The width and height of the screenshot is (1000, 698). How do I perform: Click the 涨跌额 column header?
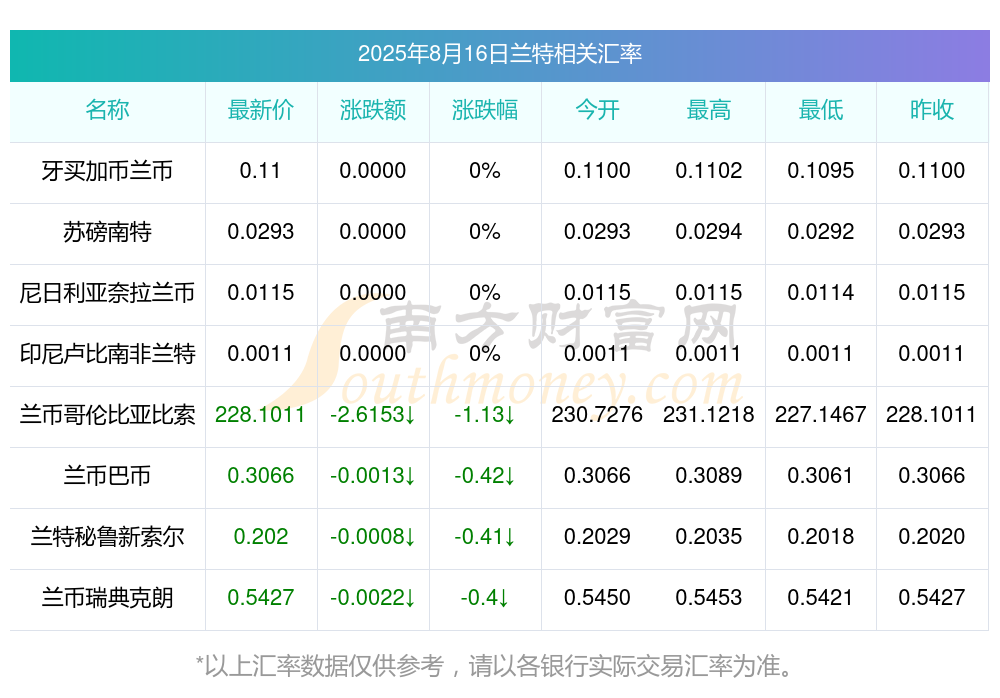click(373, 110)
